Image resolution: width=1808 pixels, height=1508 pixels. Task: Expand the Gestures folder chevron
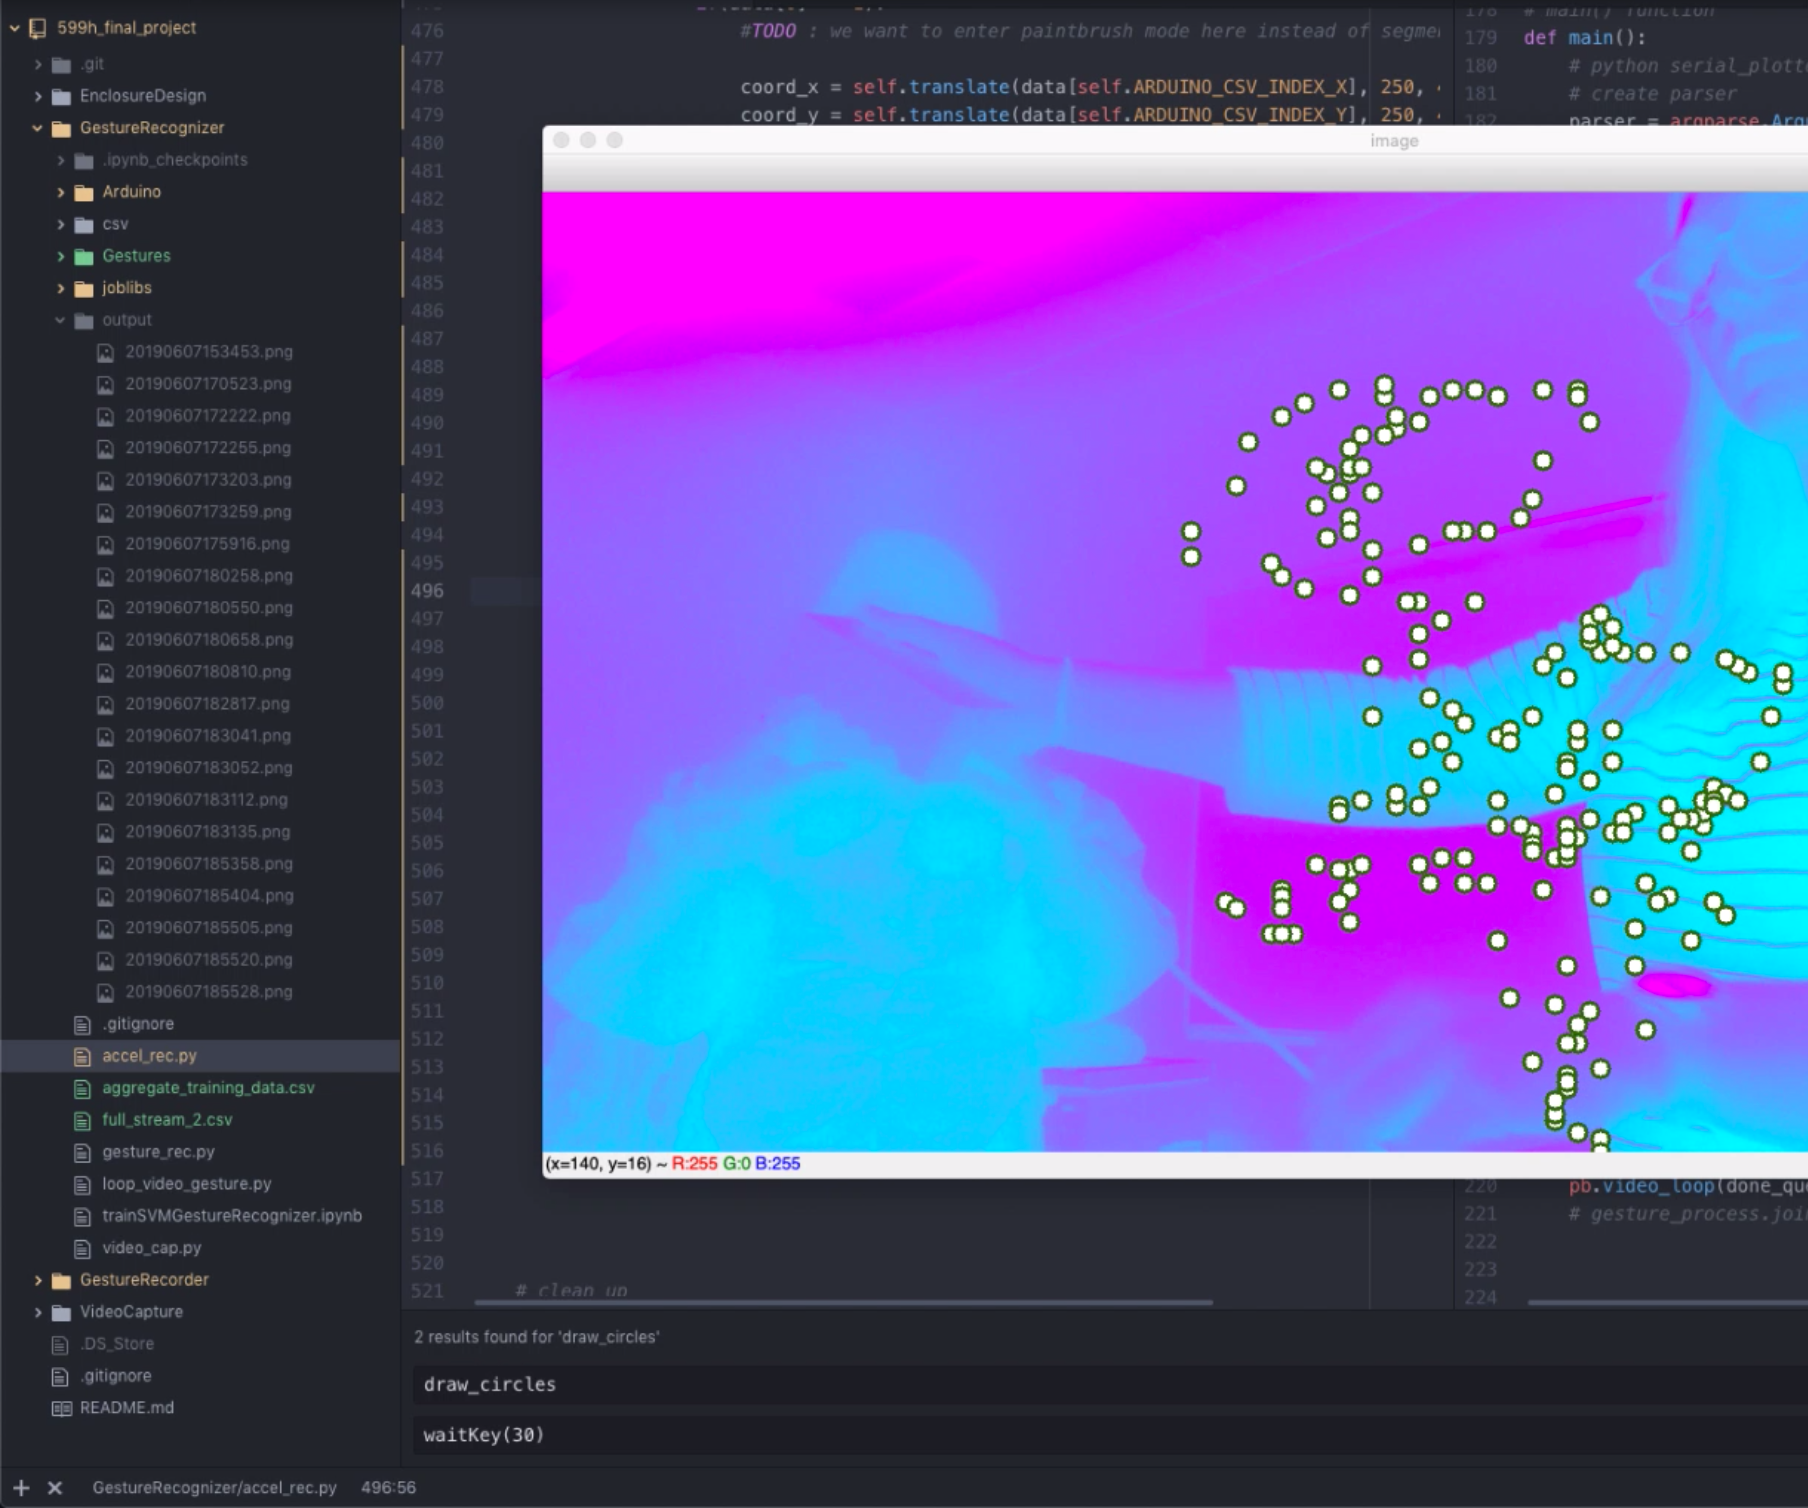61,256
